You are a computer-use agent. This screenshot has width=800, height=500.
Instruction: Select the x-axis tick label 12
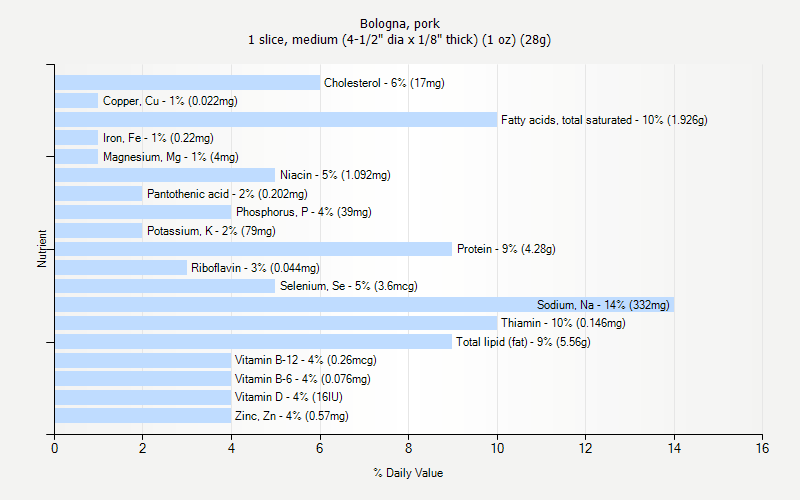pos(585,448)
